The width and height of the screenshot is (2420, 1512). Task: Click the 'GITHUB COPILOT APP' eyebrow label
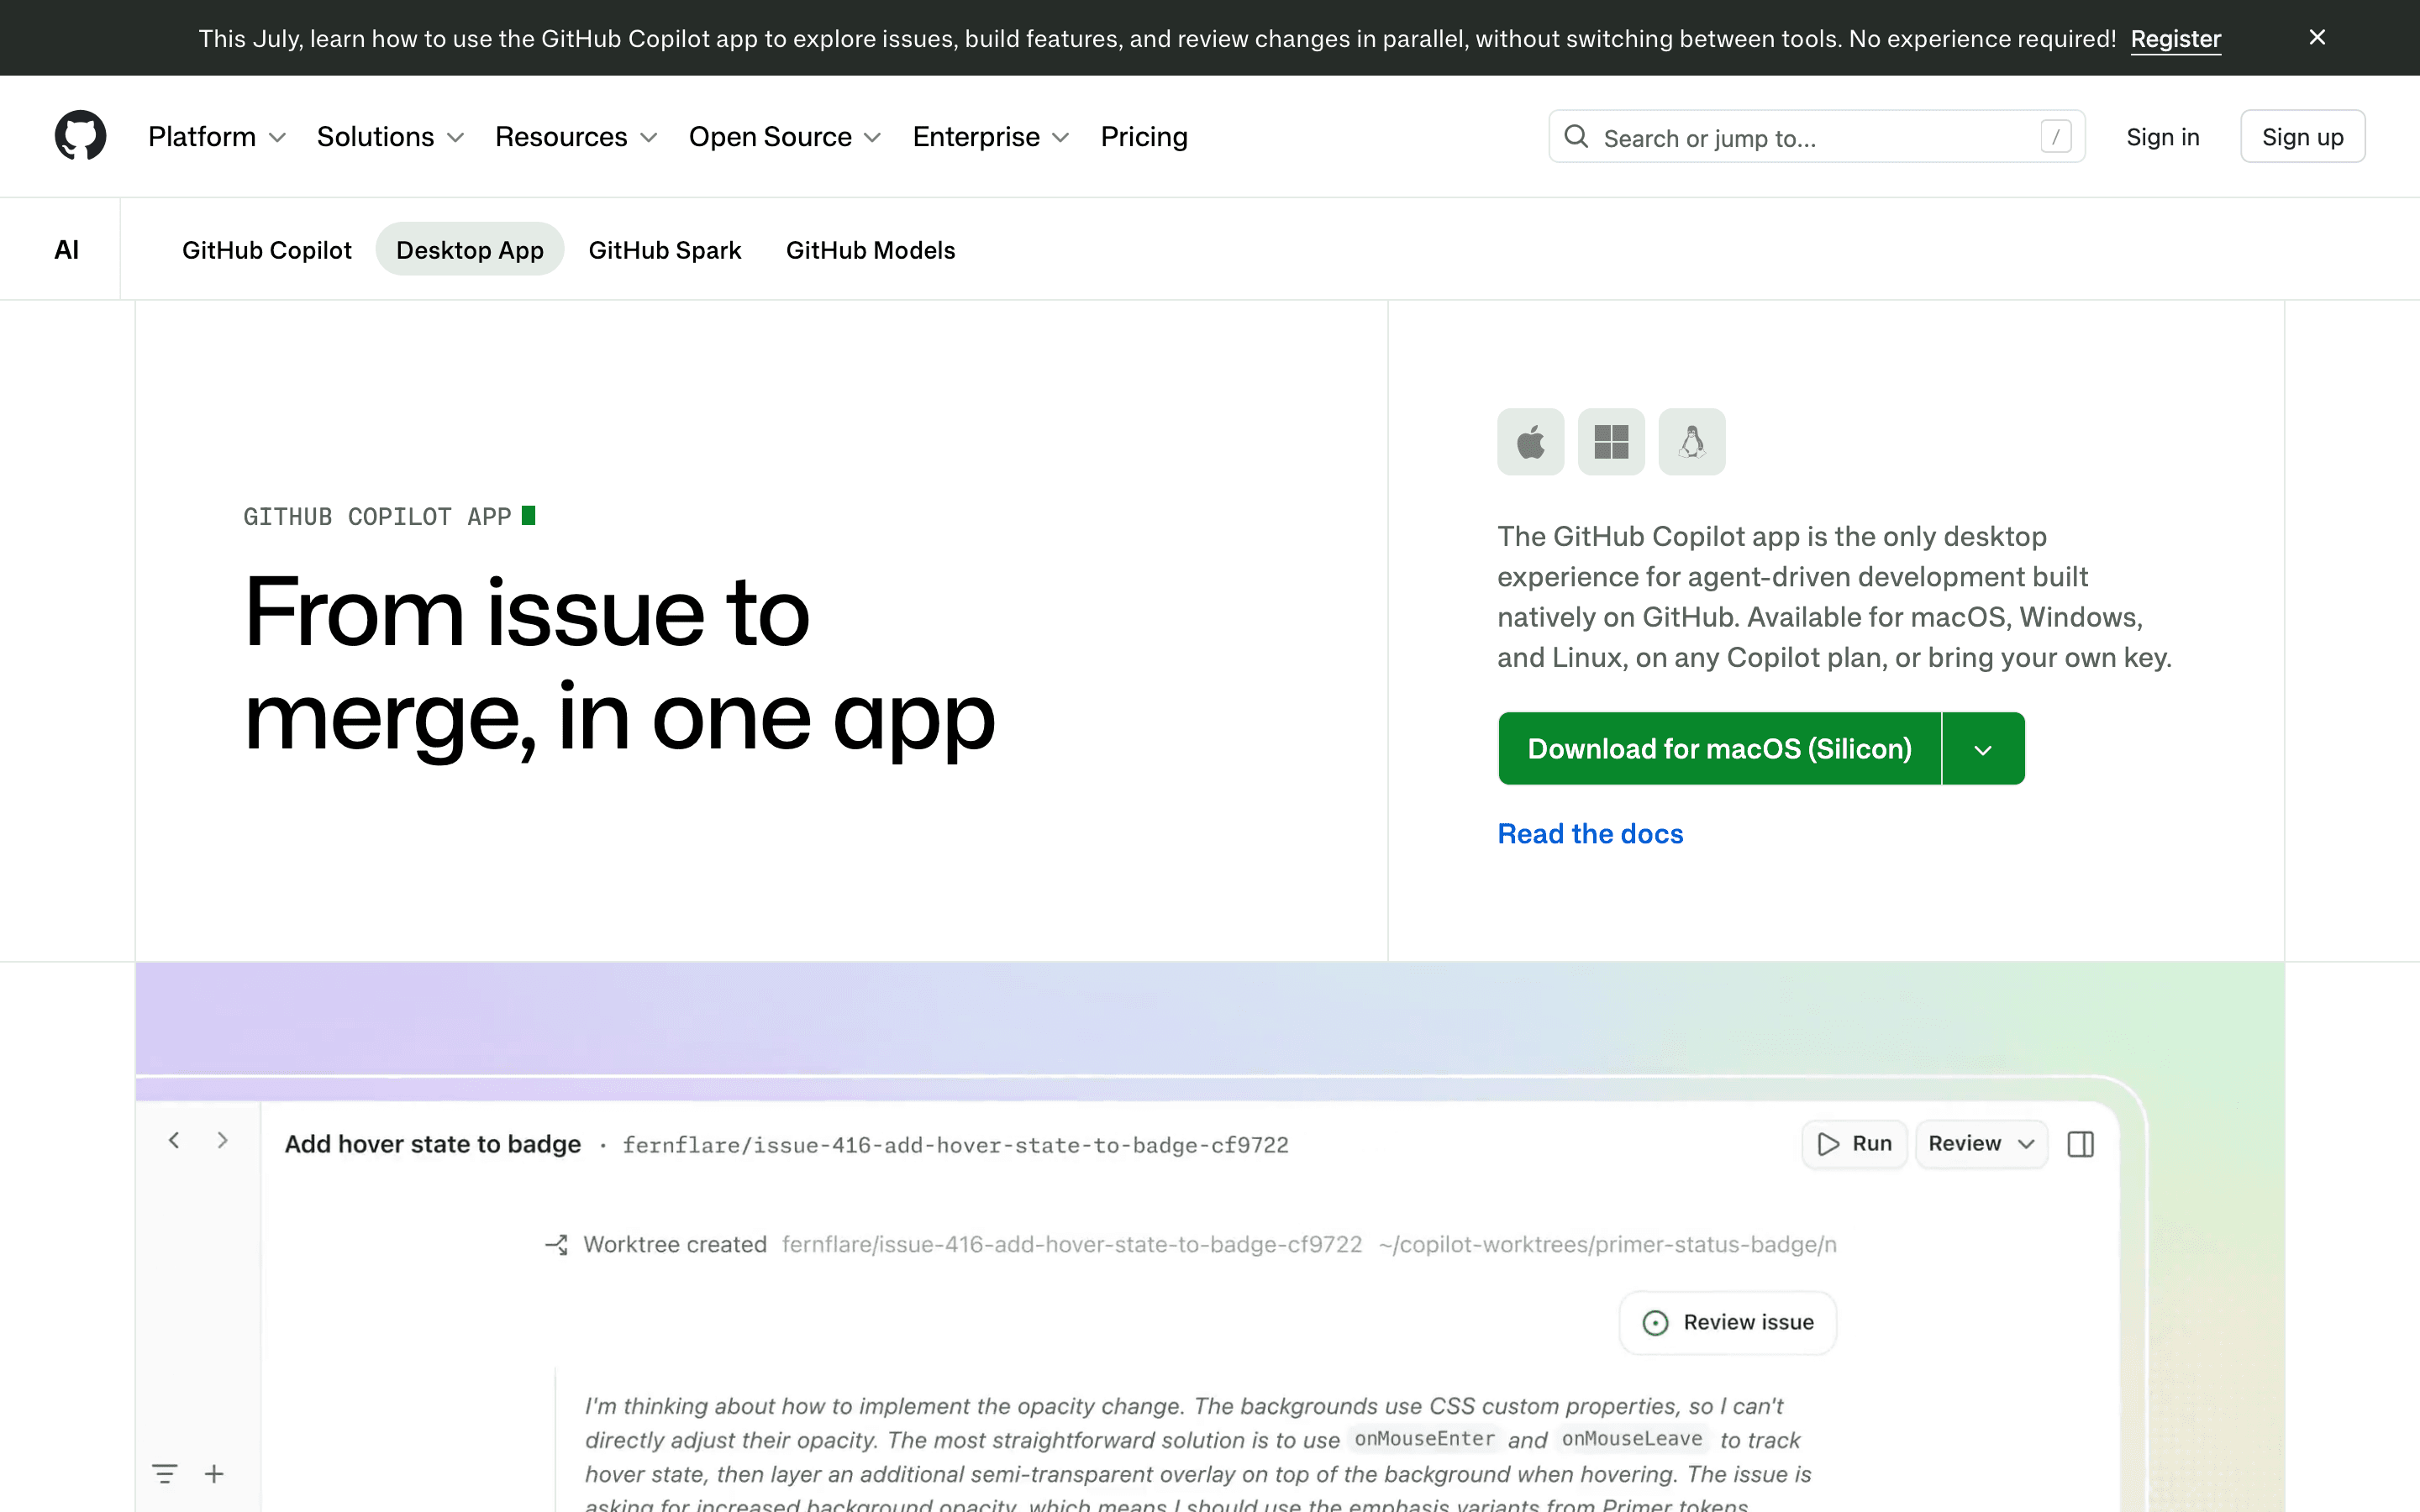pos(377,516)
